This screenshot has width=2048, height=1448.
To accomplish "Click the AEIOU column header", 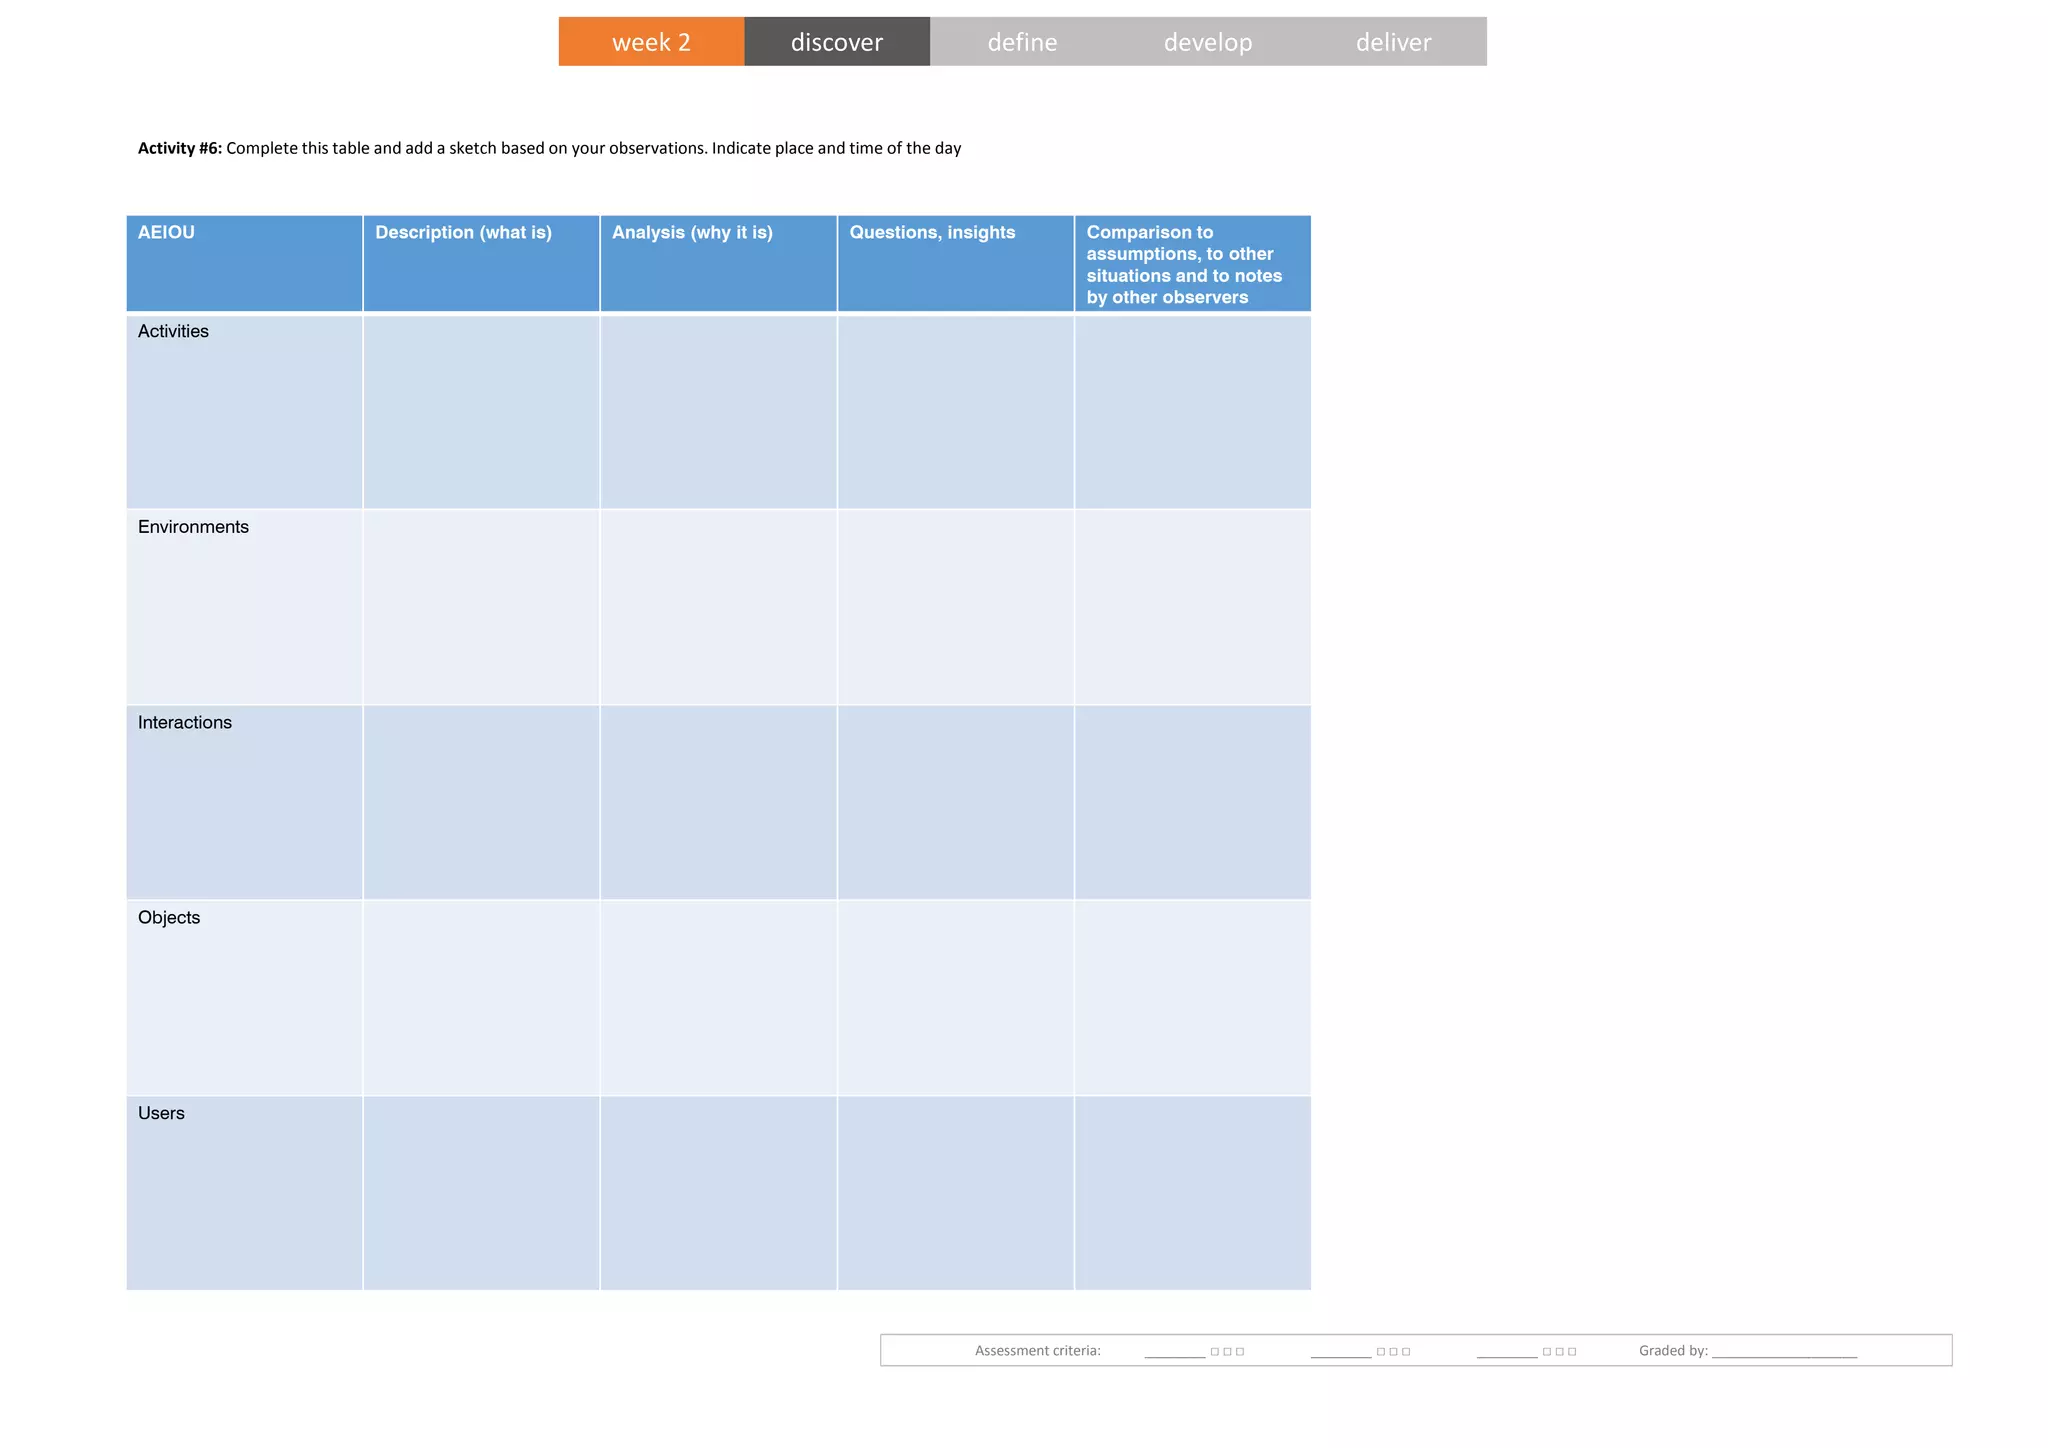I will pyautogui.click(x=244, y=263).
